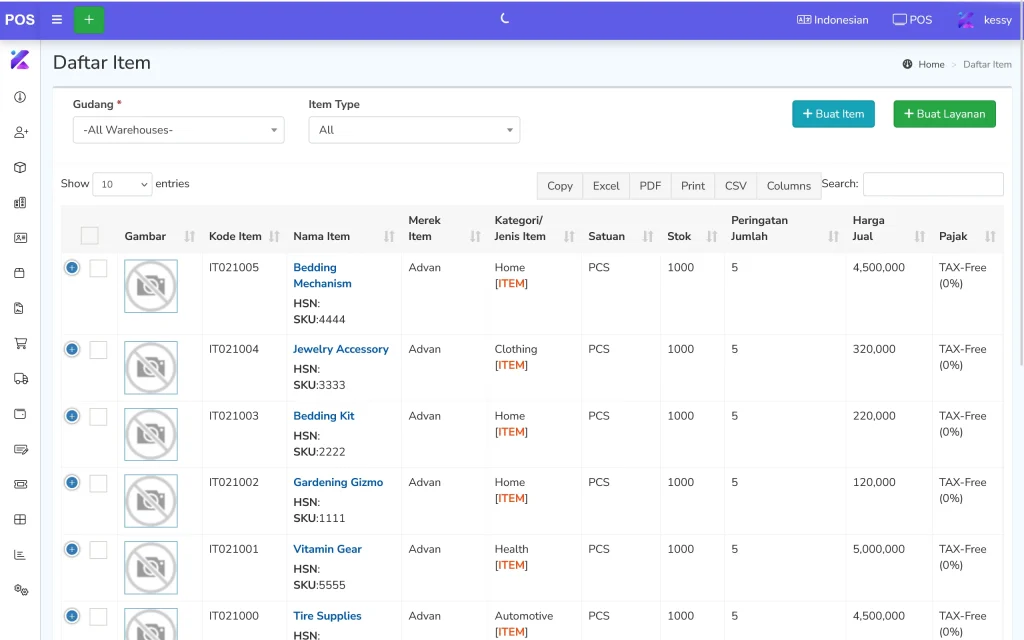The width and height of the screenshot is (1024, 640).
Task: Switch theme using the moon icon
Action: pos(505,19)
